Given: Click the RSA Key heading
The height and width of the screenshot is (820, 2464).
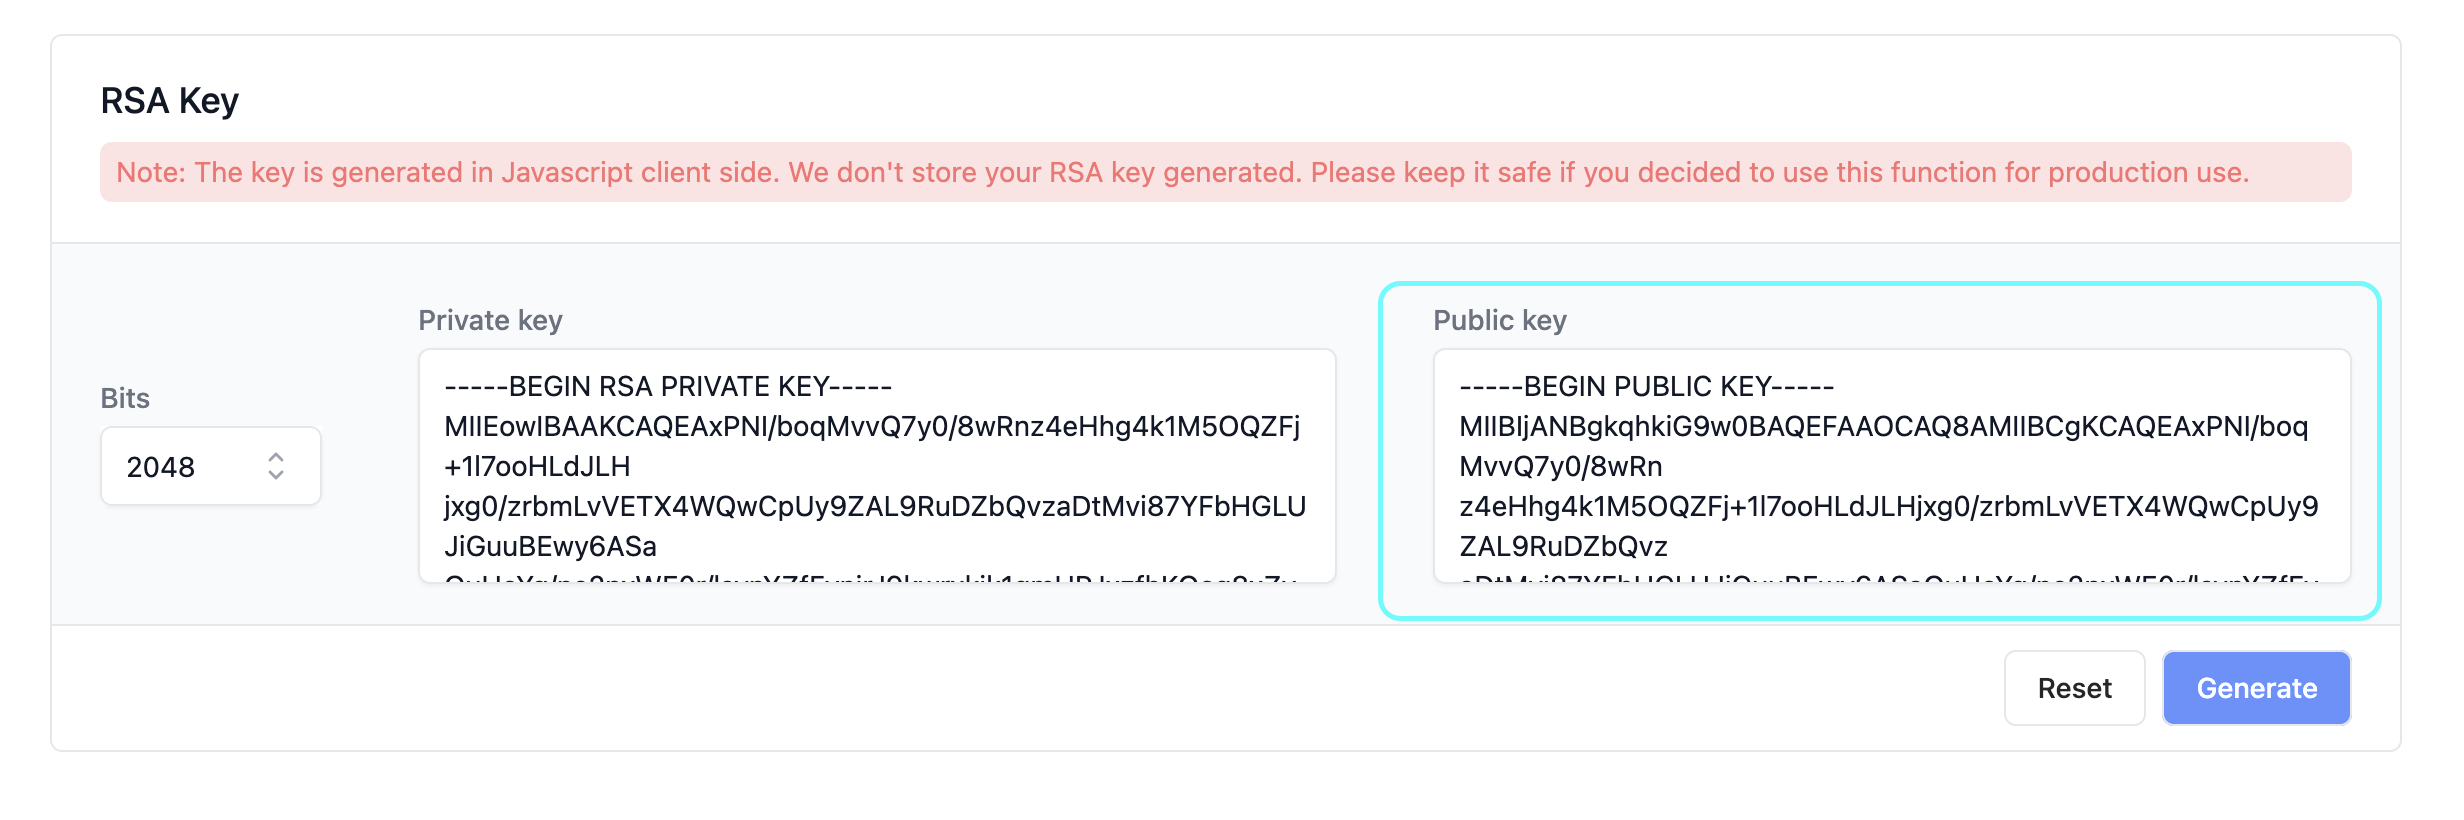Looking at the screenshot, I should point(170,101).
